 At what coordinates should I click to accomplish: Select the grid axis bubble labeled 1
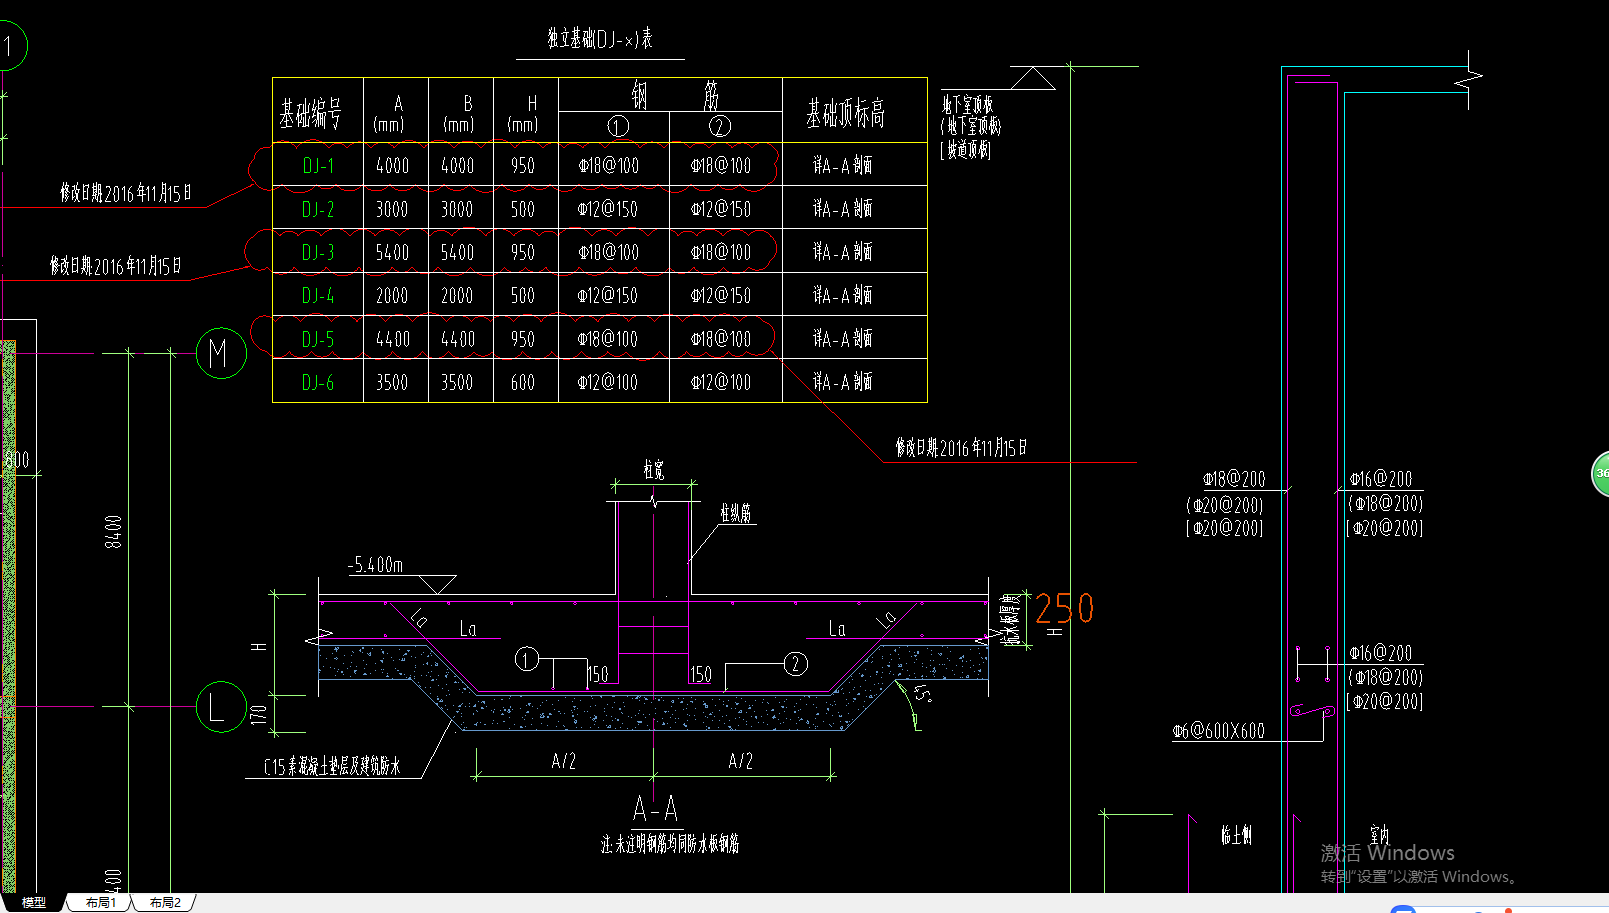pyautogui.click(x=7, y=45)
